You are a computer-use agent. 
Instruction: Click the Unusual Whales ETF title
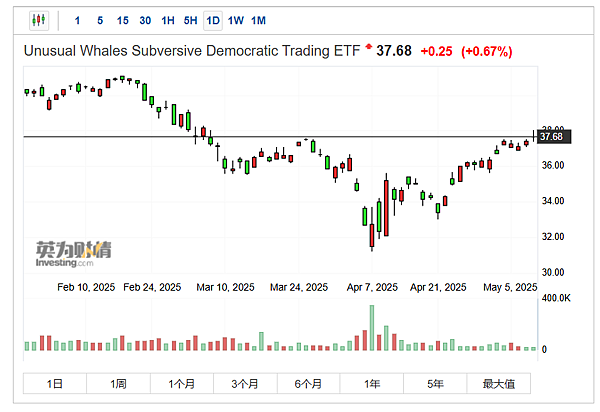[x=192, y=51]
